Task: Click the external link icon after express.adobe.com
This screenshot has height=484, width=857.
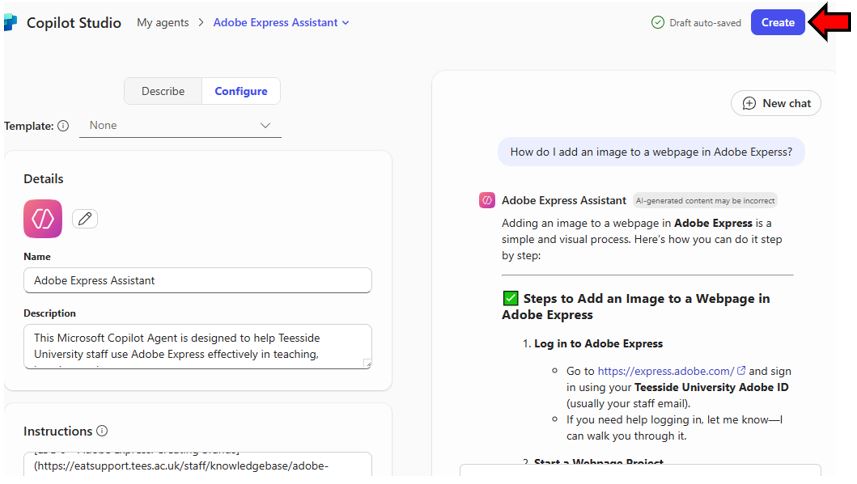Action: tap(741, 370)
